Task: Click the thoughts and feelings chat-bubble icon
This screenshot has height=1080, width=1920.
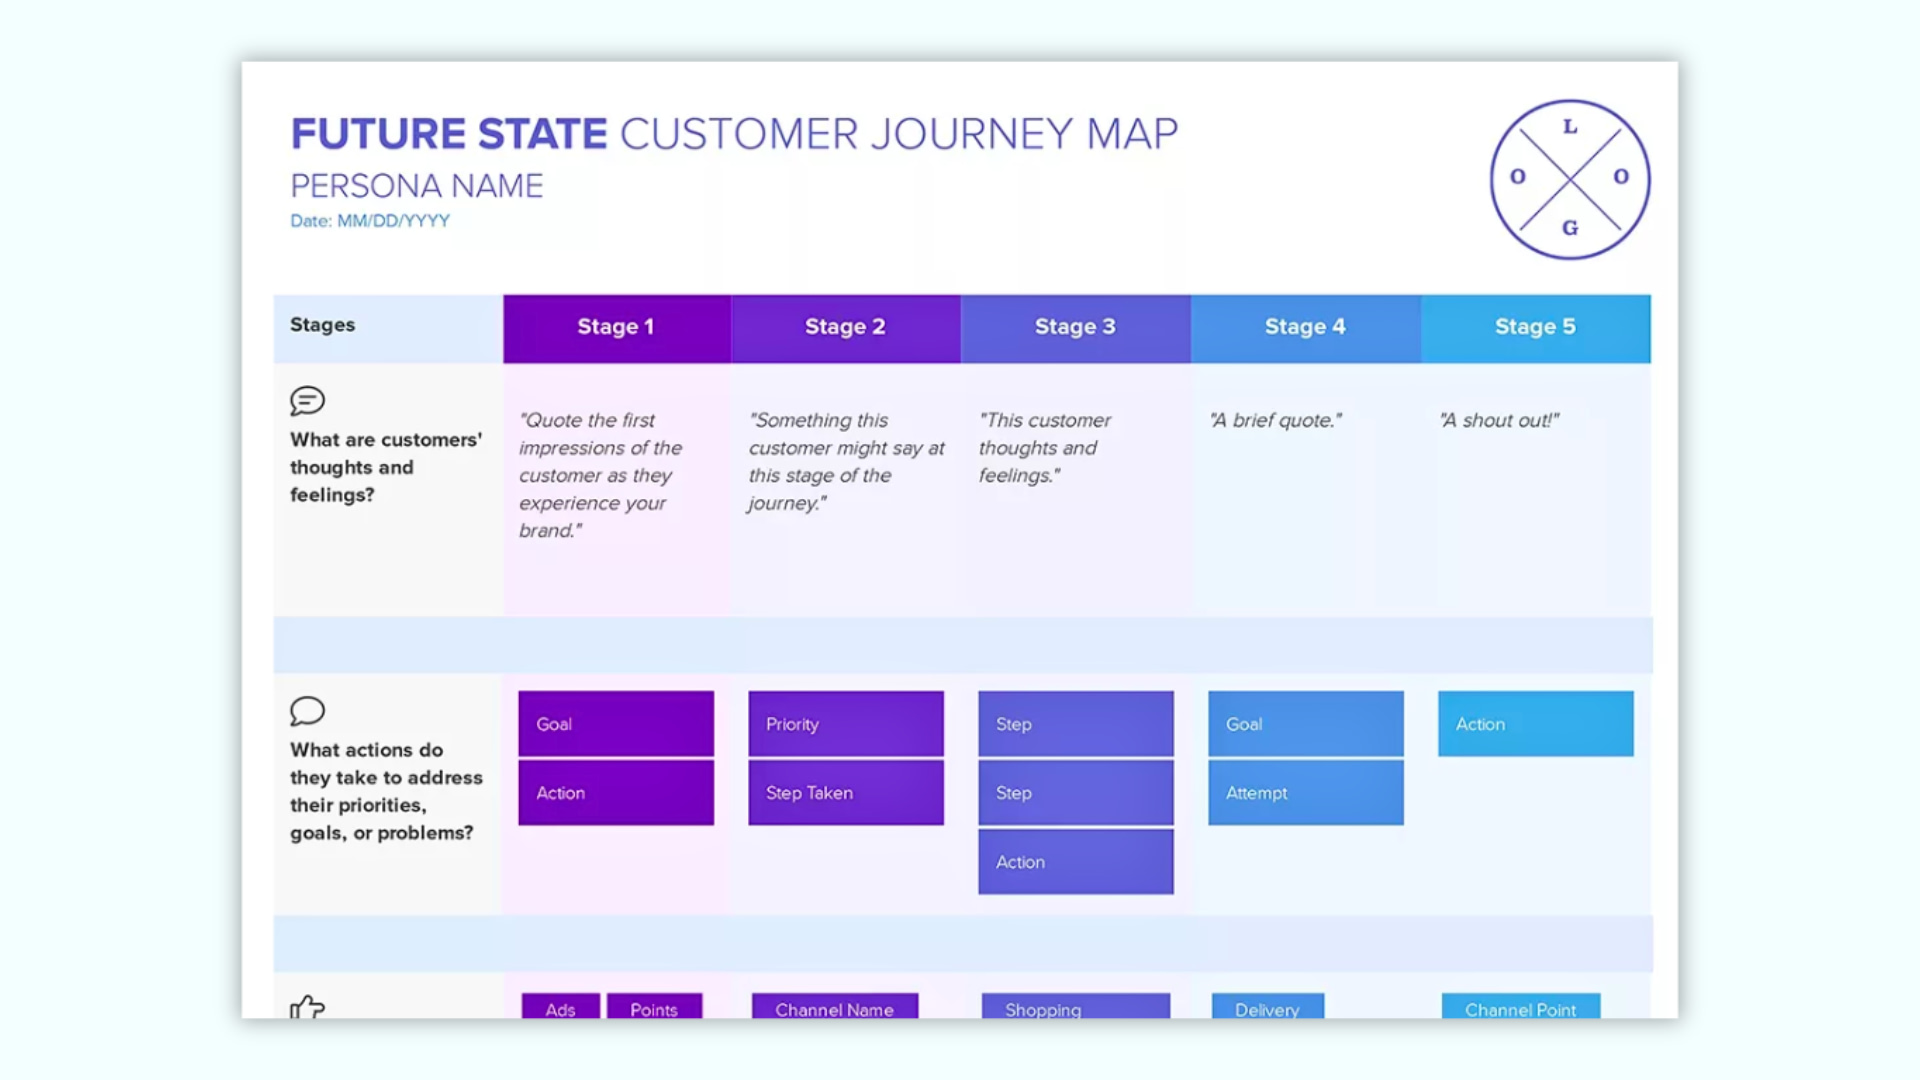Action: 307,401
